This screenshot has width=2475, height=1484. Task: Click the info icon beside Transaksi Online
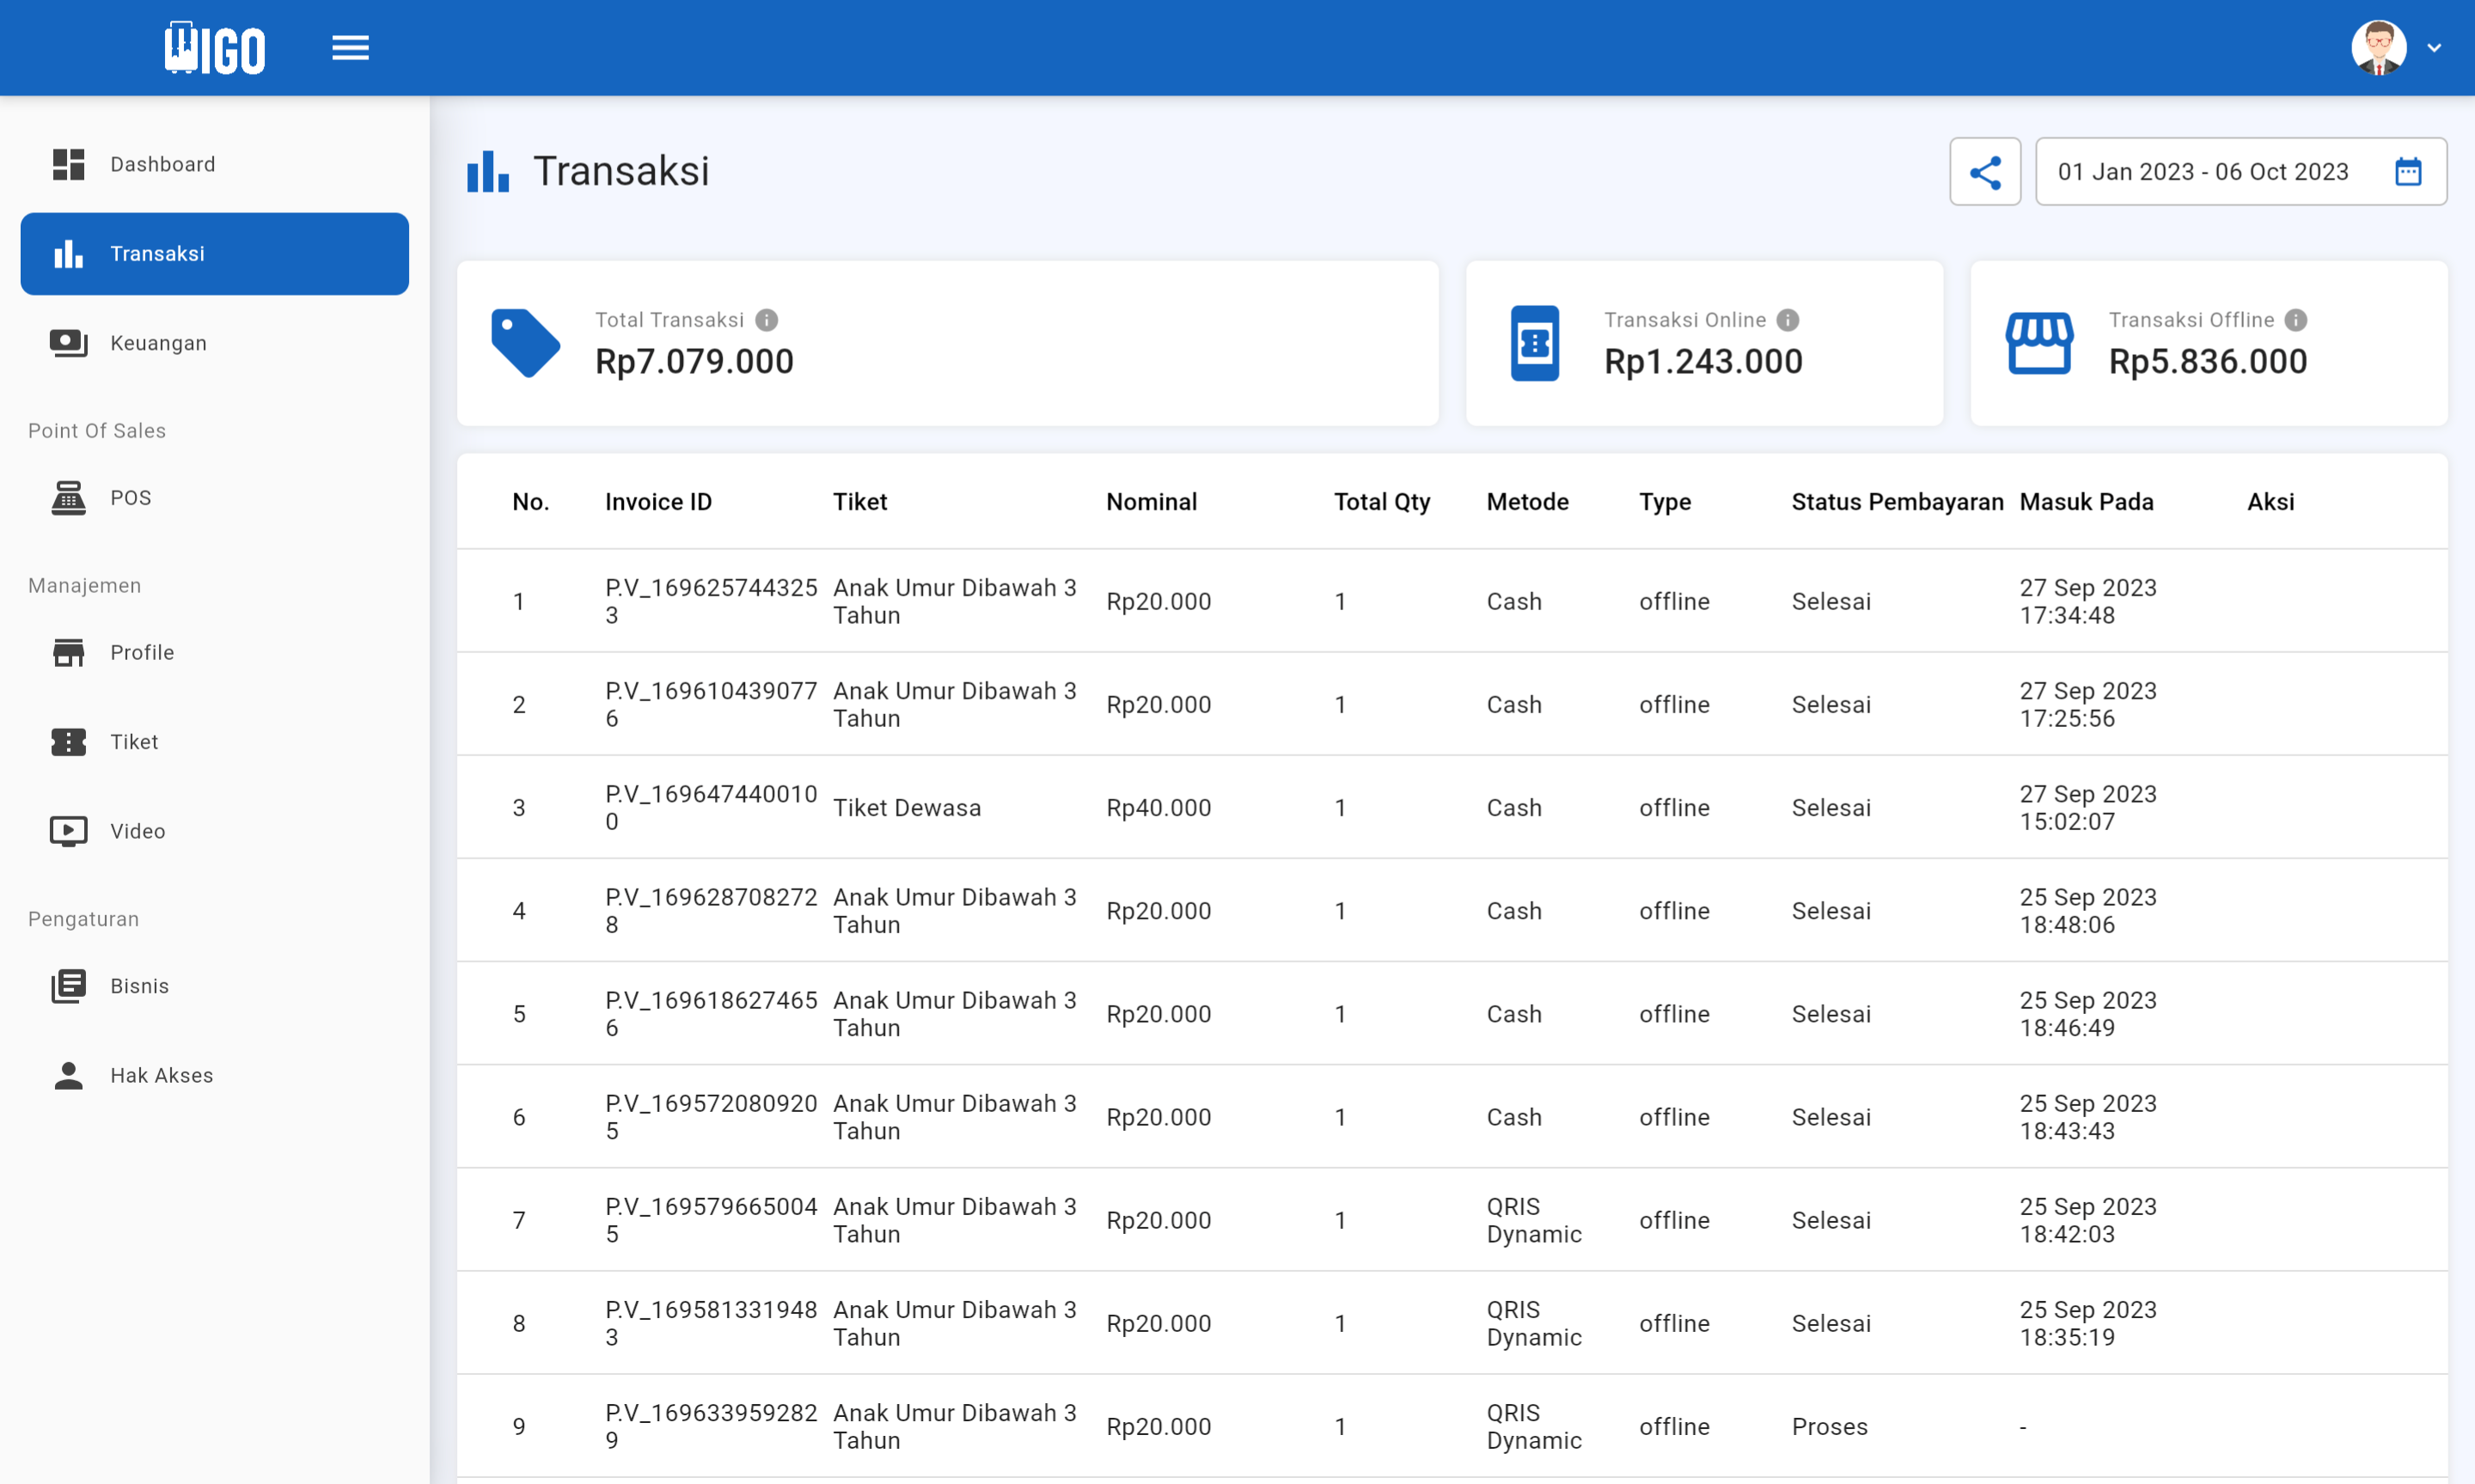1788,319
